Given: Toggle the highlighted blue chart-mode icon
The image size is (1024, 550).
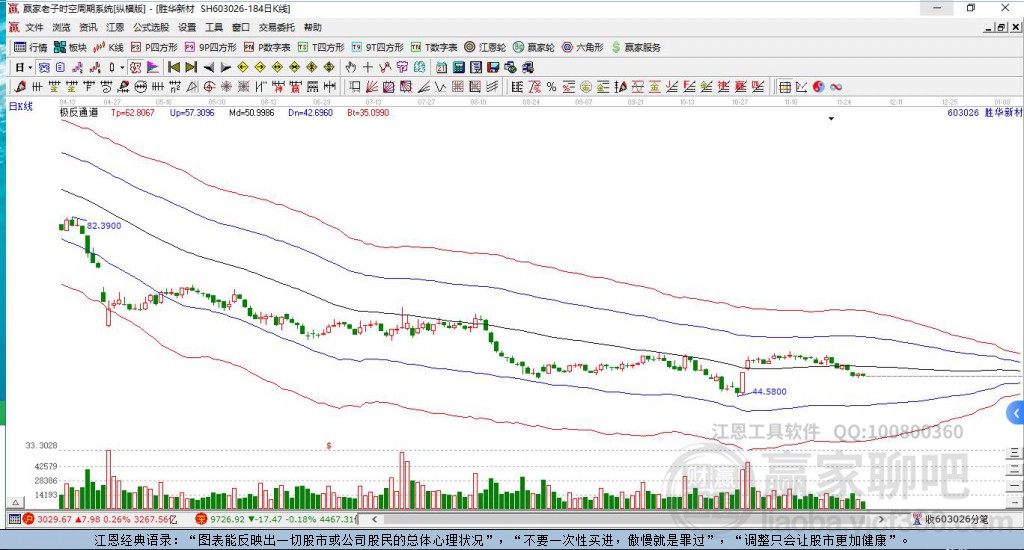Looking at the screenshot, I should click(44, 67).
